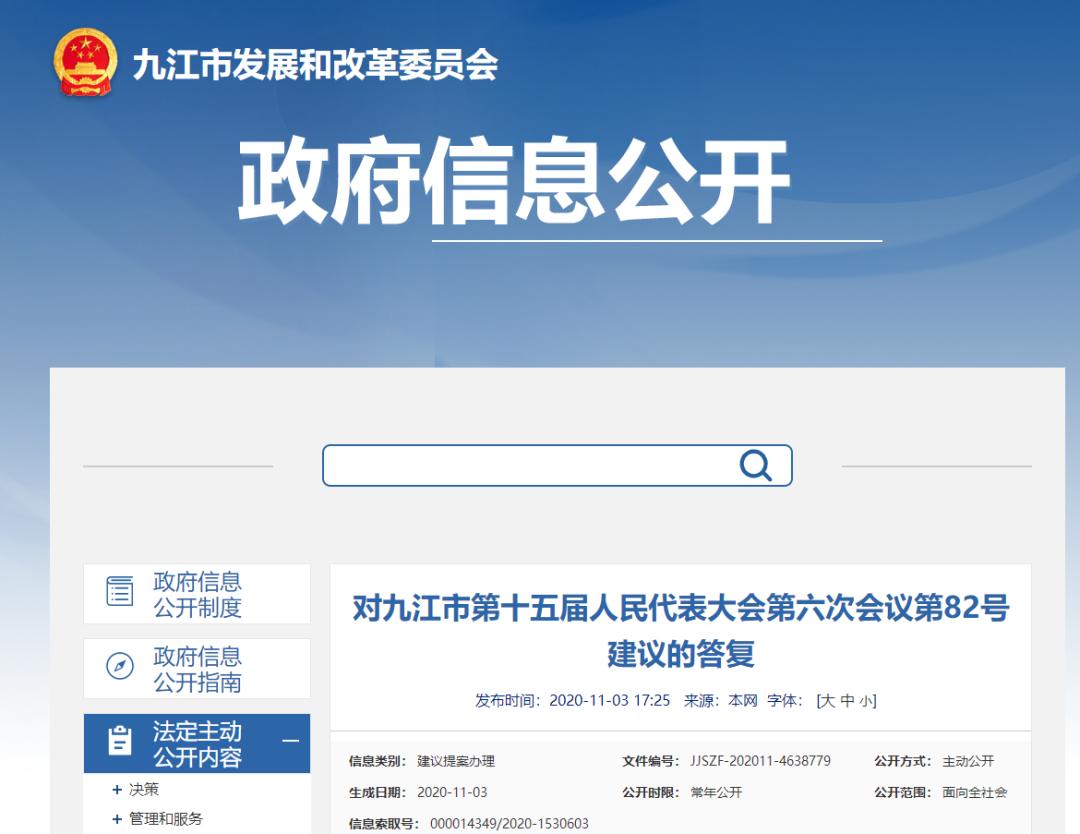Viewport: 1080px width, 834px height.
Task: Click the article title about 第82号建议的答复
Action: pyautogui.click(x=681, y=631)
